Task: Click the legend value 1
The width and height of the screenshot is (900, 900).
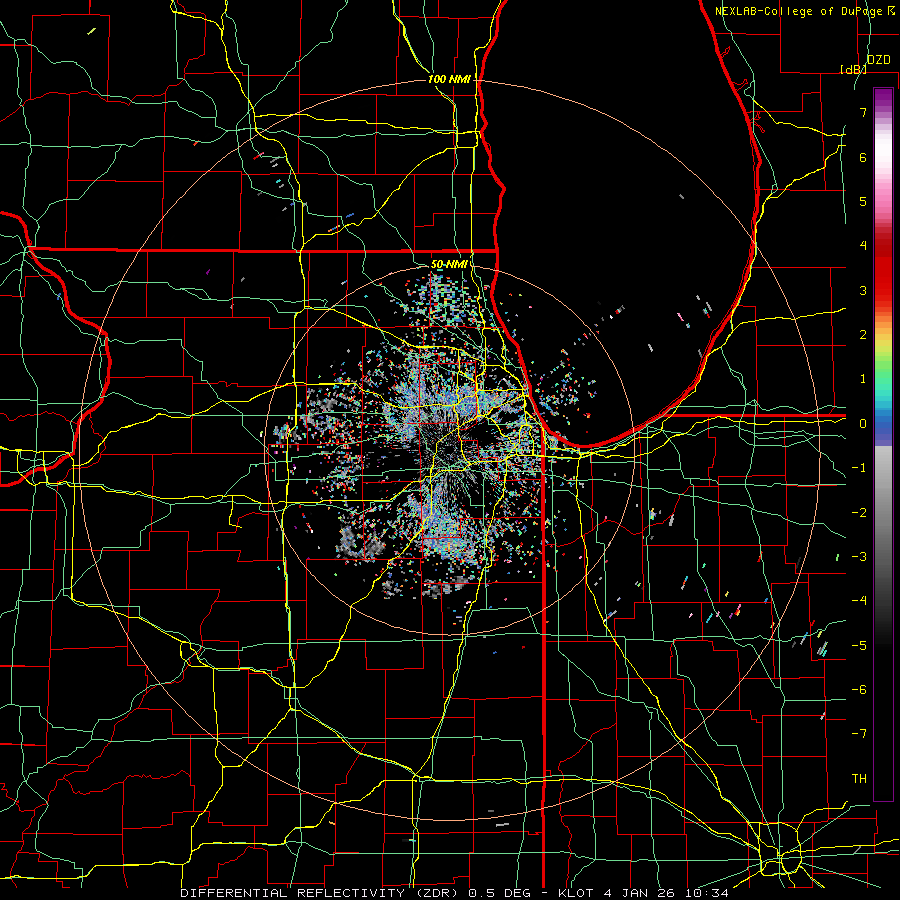Action: (x=863, y=379)
